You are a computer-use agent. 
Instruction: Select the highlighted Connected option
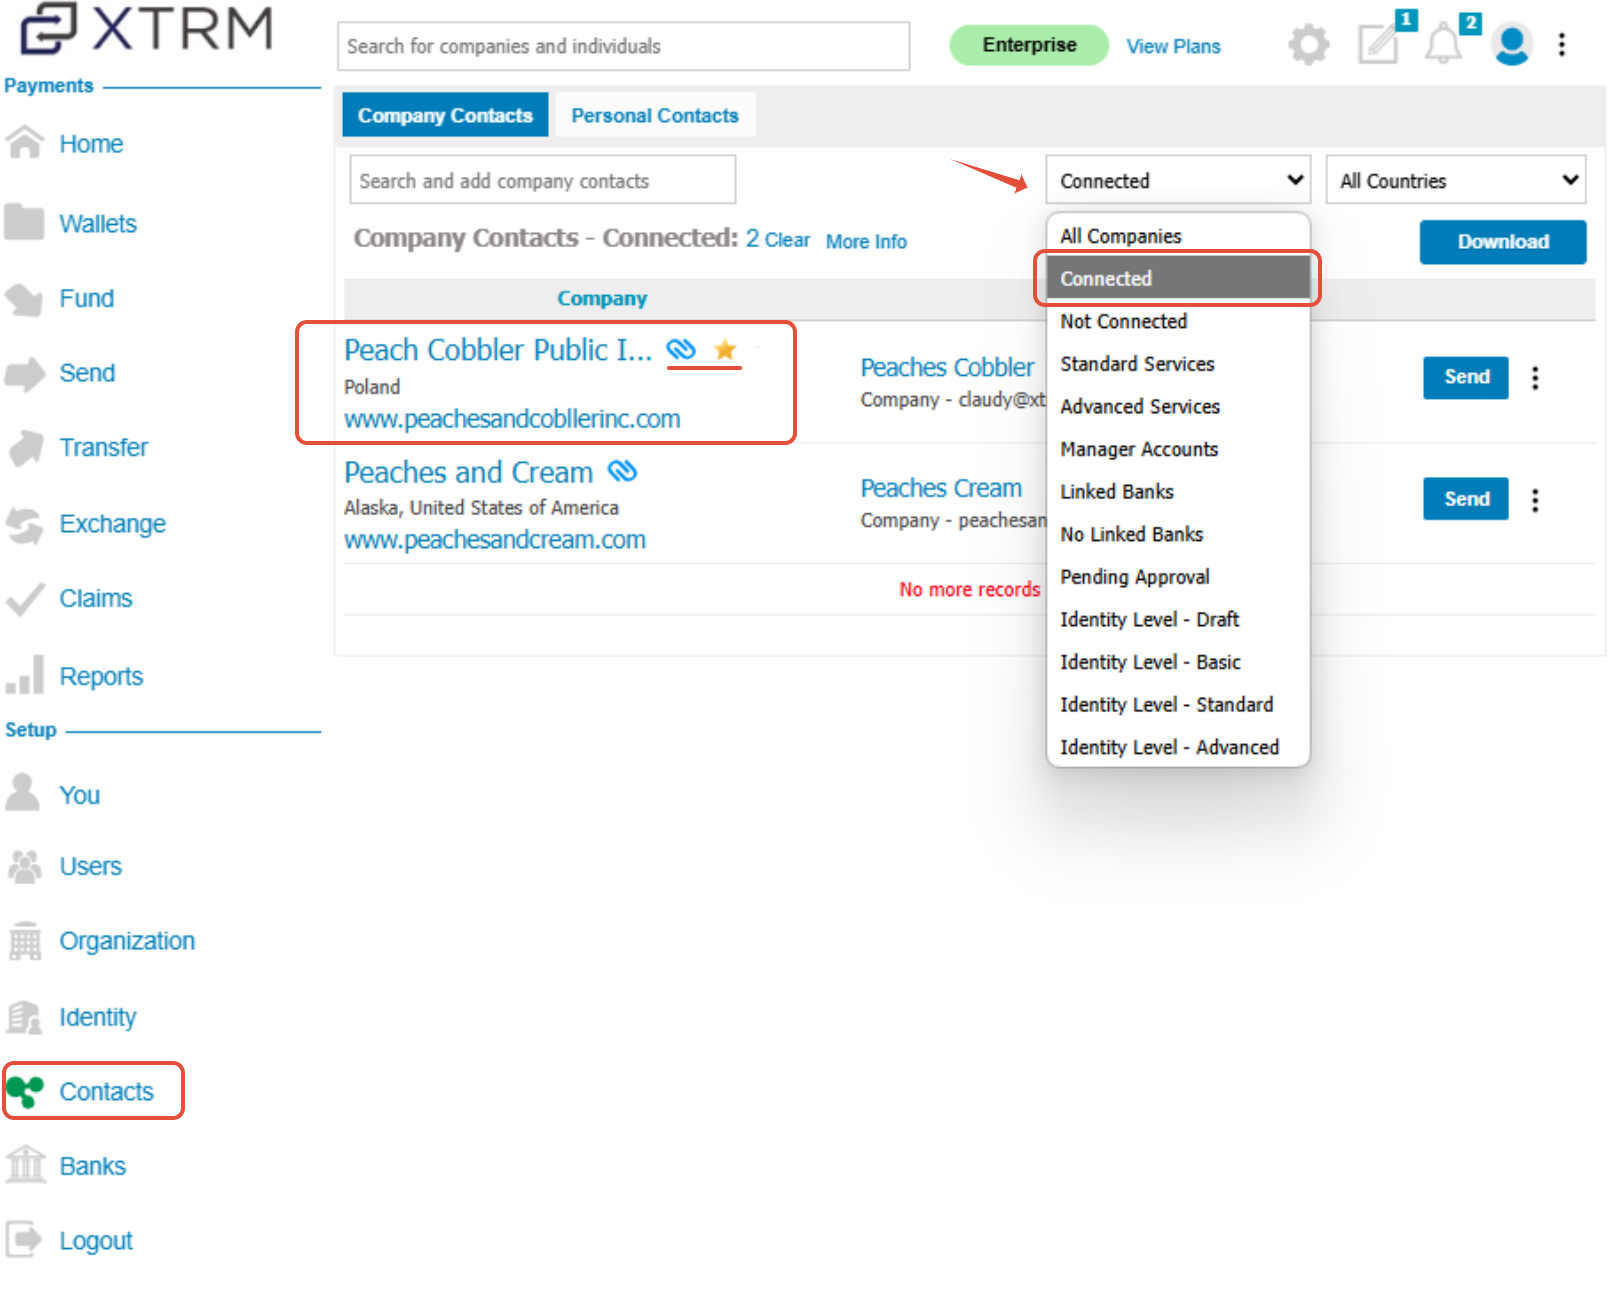click(1178, 278)
